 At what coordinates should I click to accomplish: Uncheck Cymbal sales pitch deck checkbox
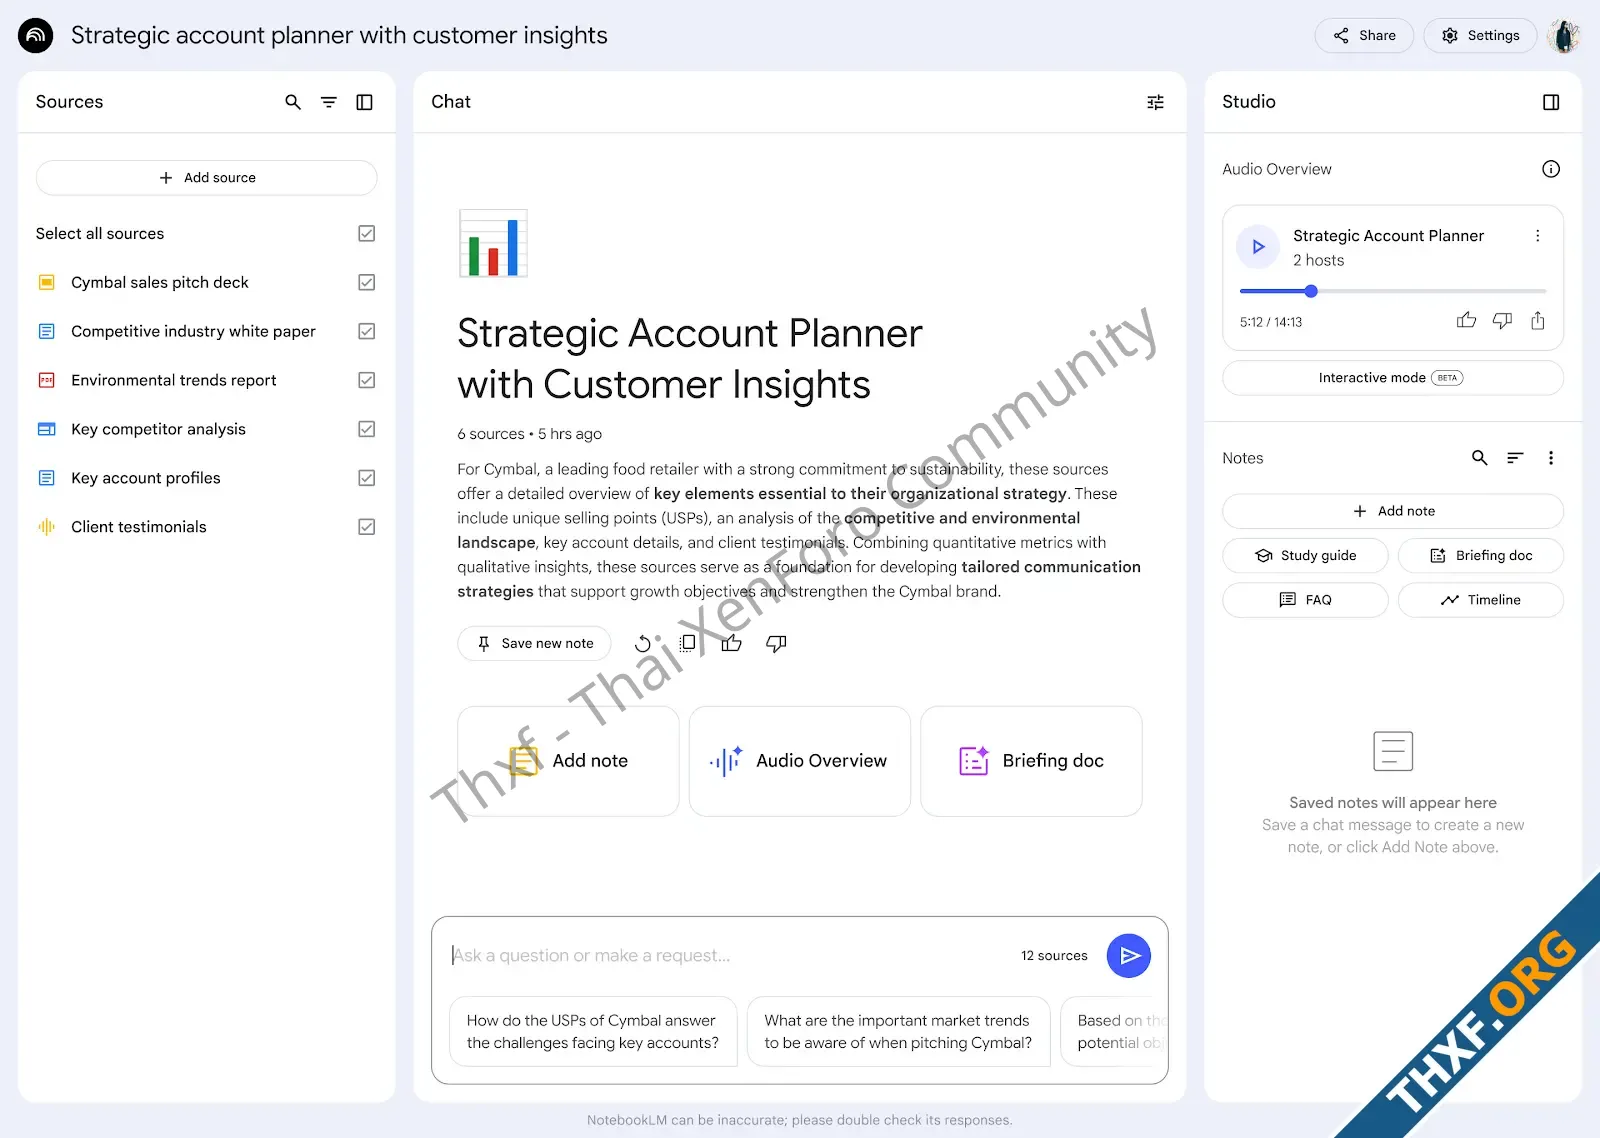pyautogui.click(x=367, y=283)
